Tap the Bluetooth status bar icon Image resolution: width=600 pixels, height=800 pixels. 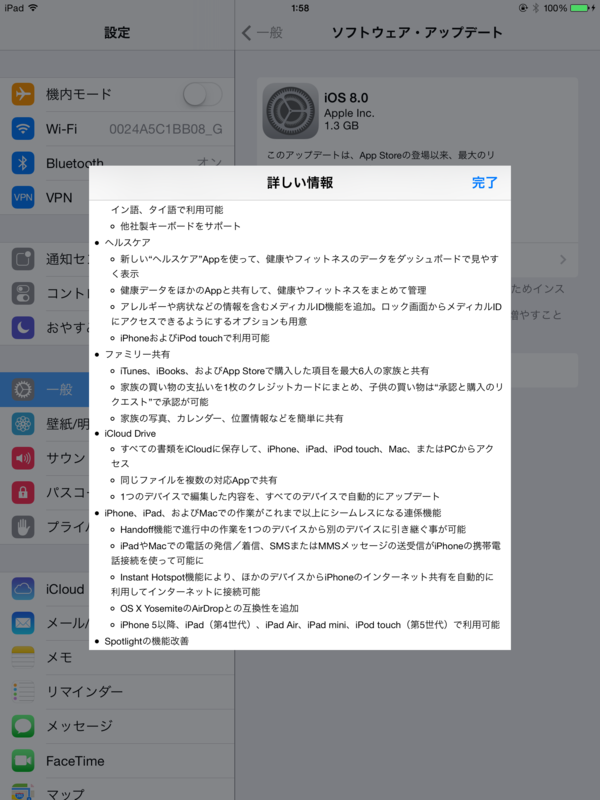tap(536, 8)
